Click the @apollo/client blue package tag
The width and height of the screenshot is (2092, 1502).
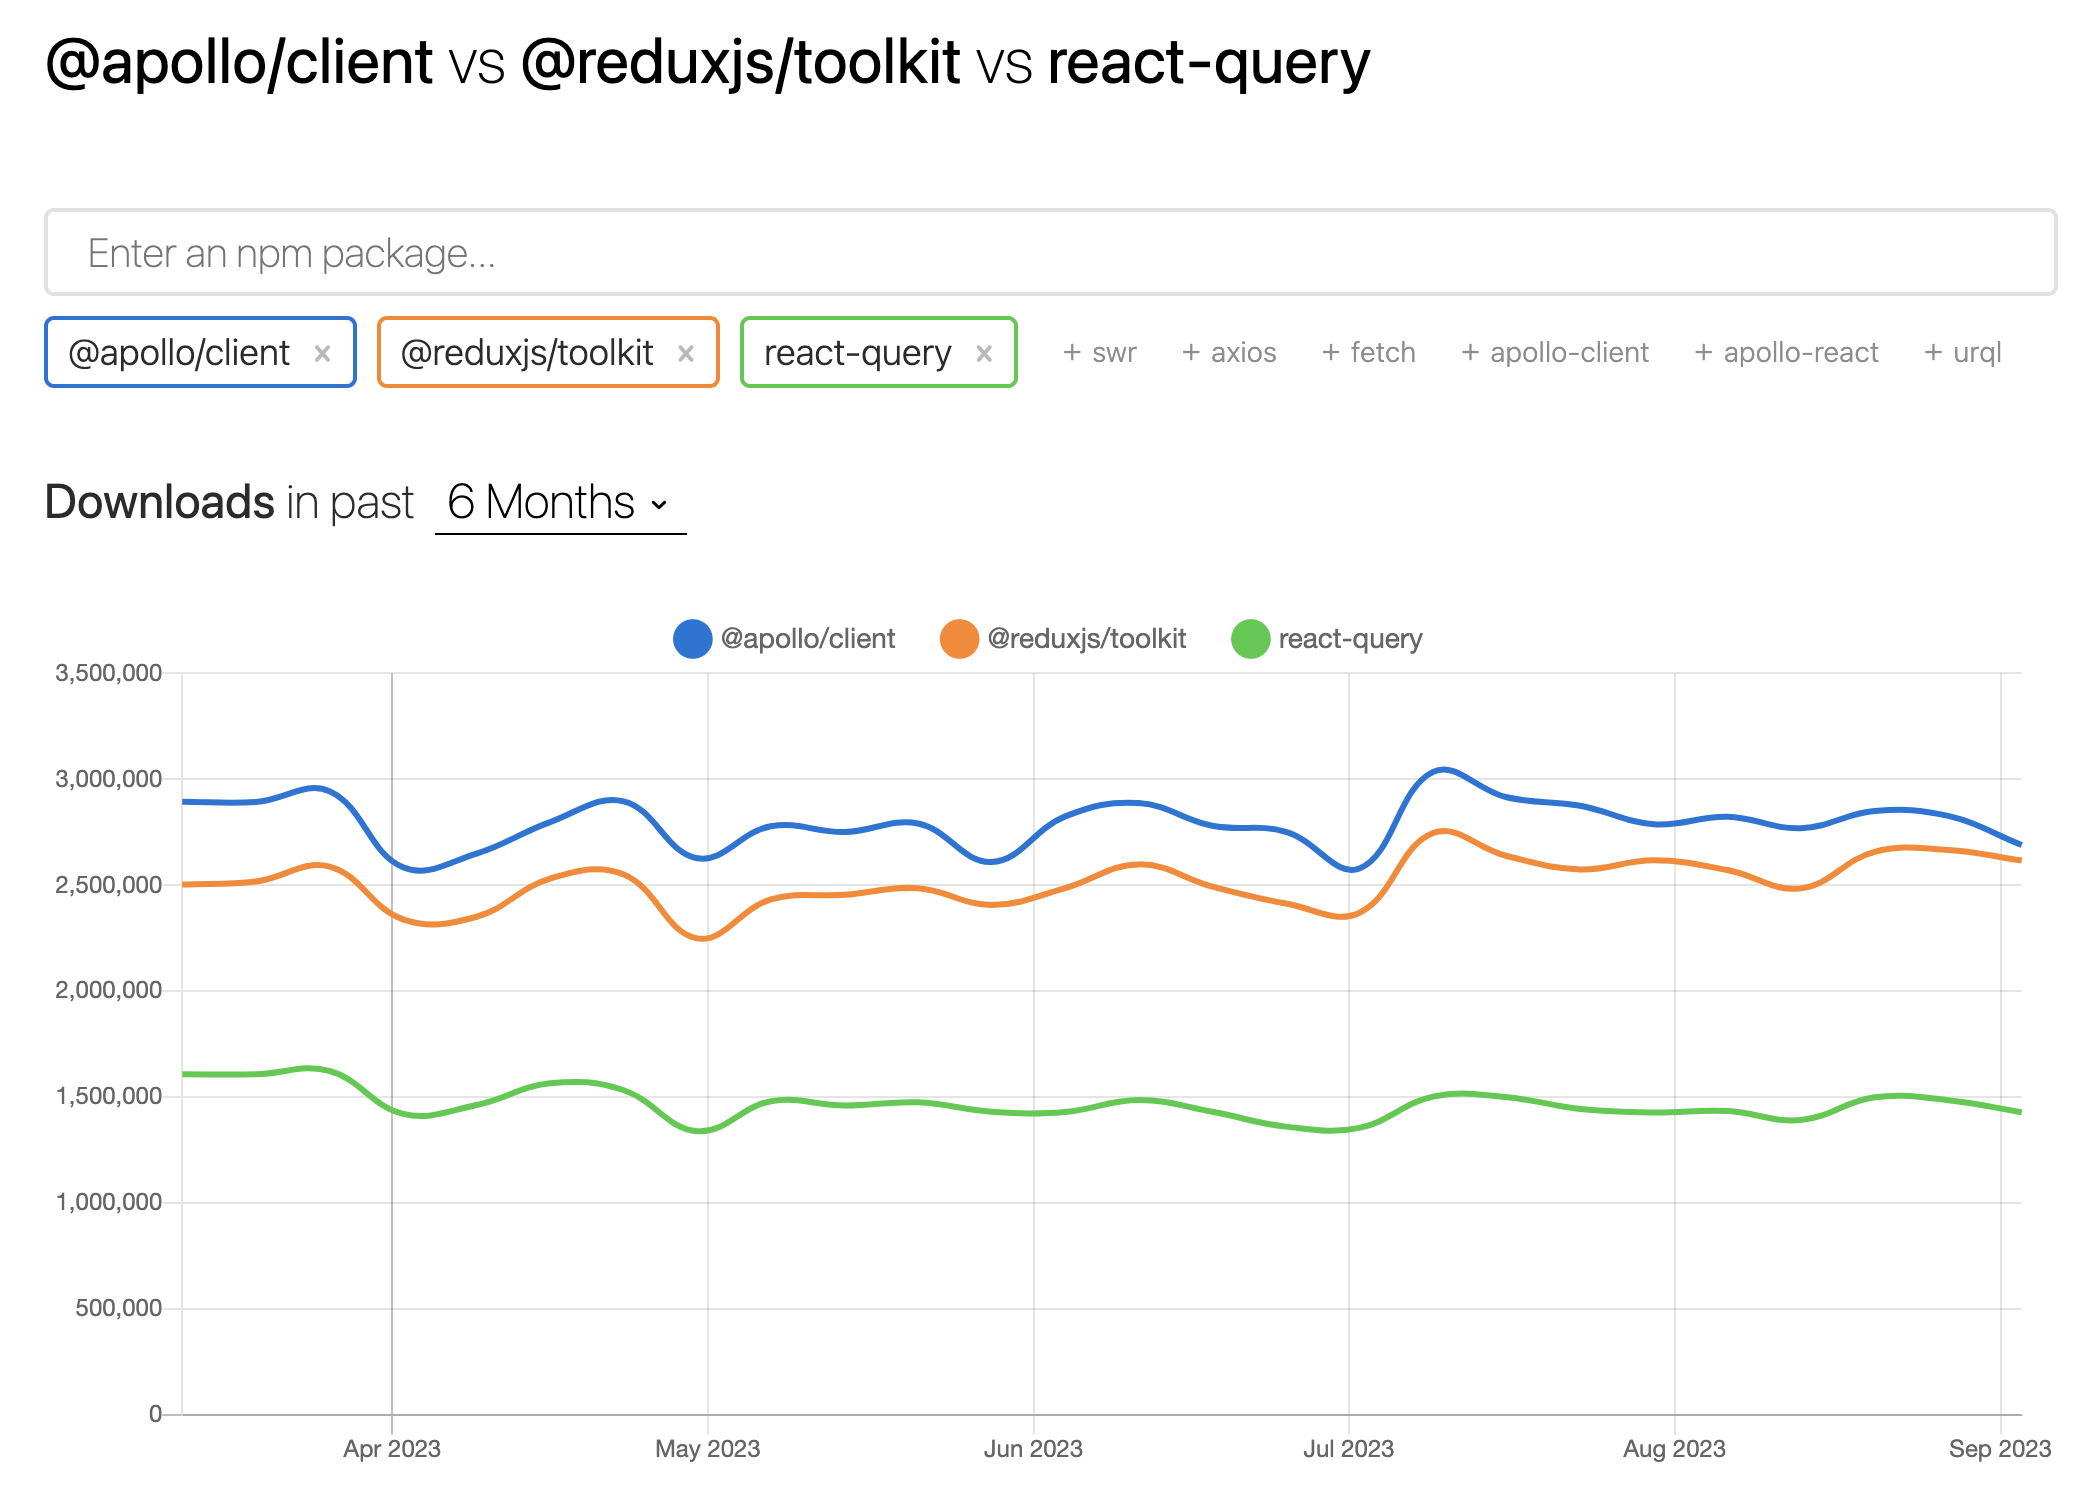click(178, 353)
